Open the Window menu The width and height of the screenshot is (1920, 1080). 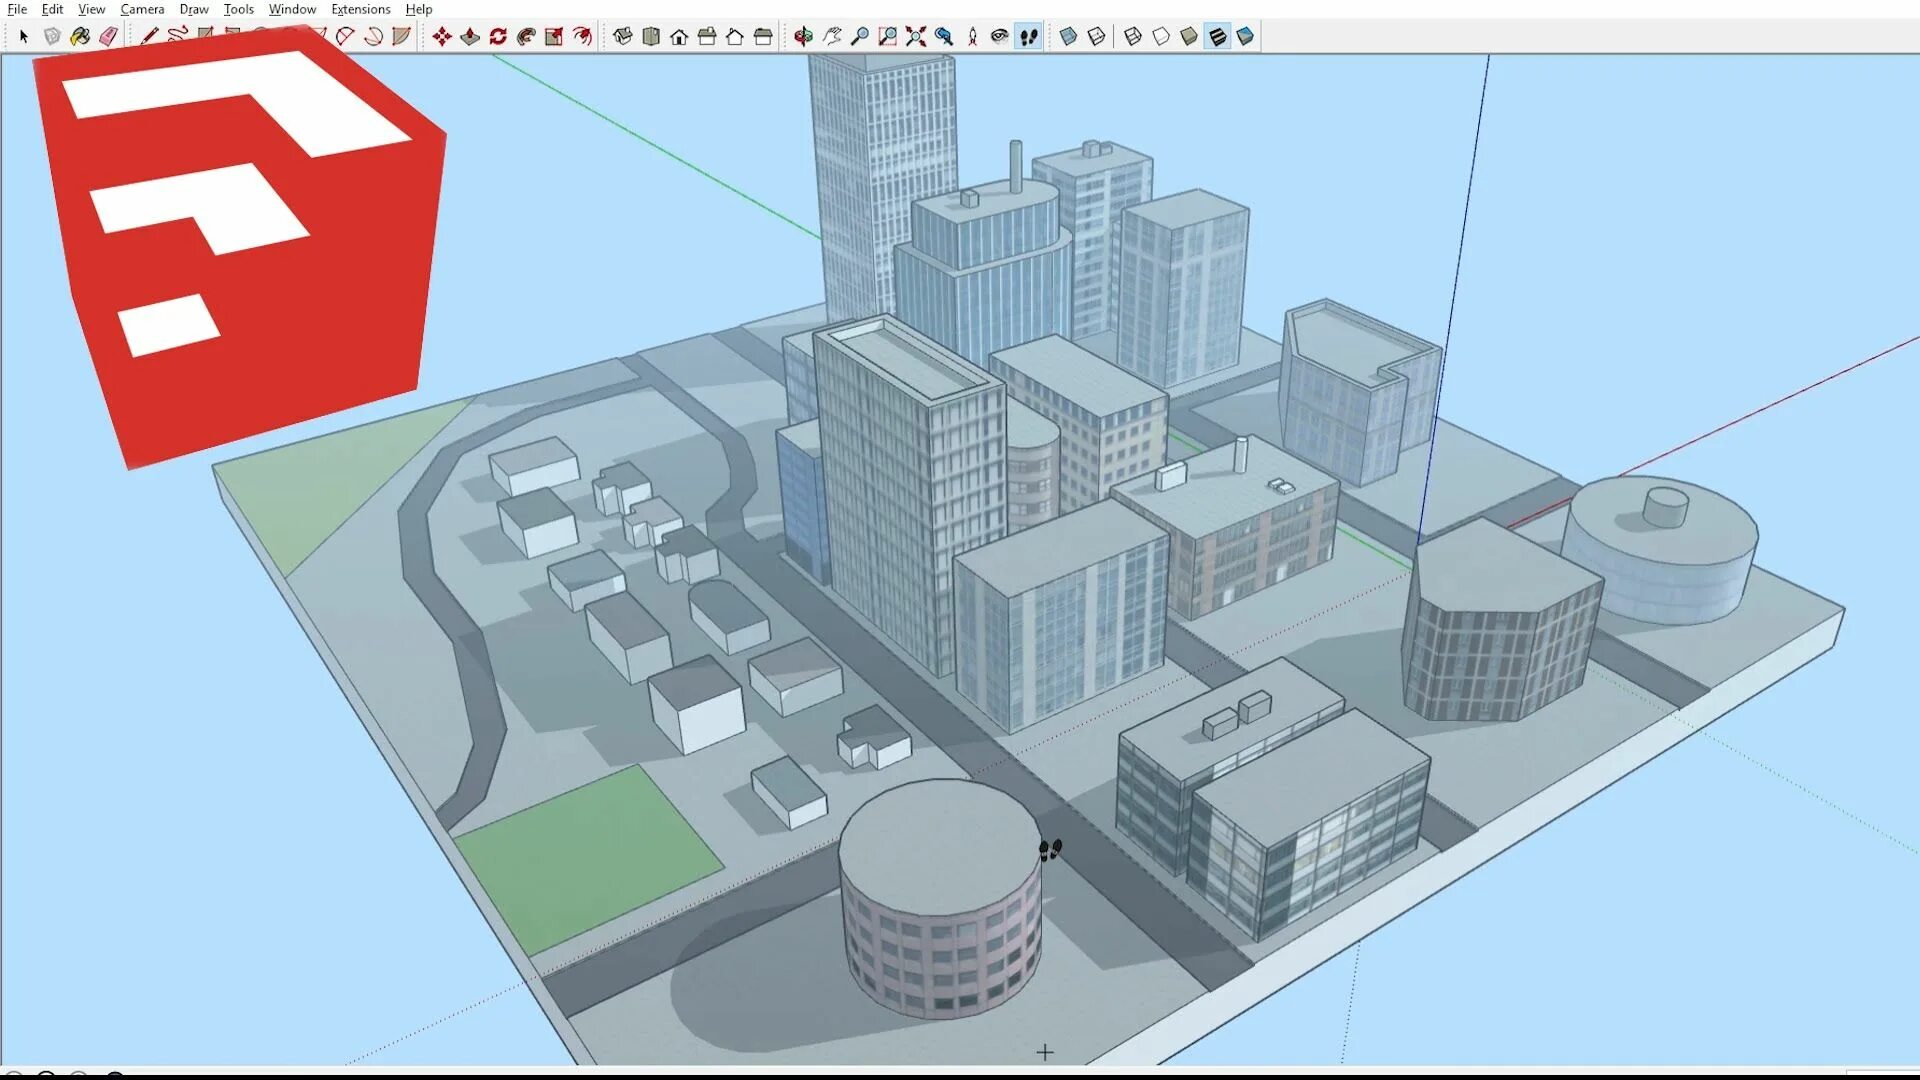292,9
